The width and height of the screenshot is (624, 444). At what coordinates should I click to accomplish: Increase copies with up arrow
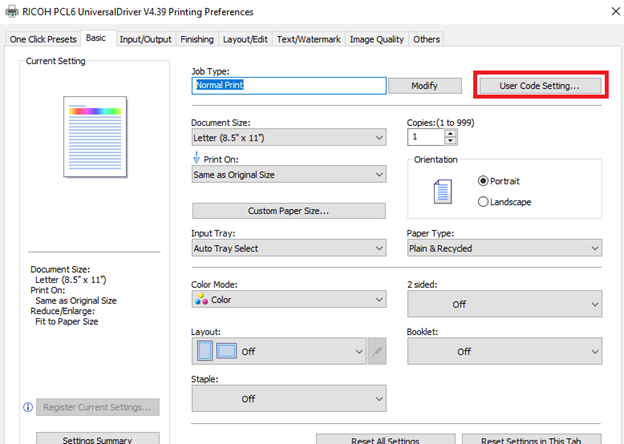[450, 134]
